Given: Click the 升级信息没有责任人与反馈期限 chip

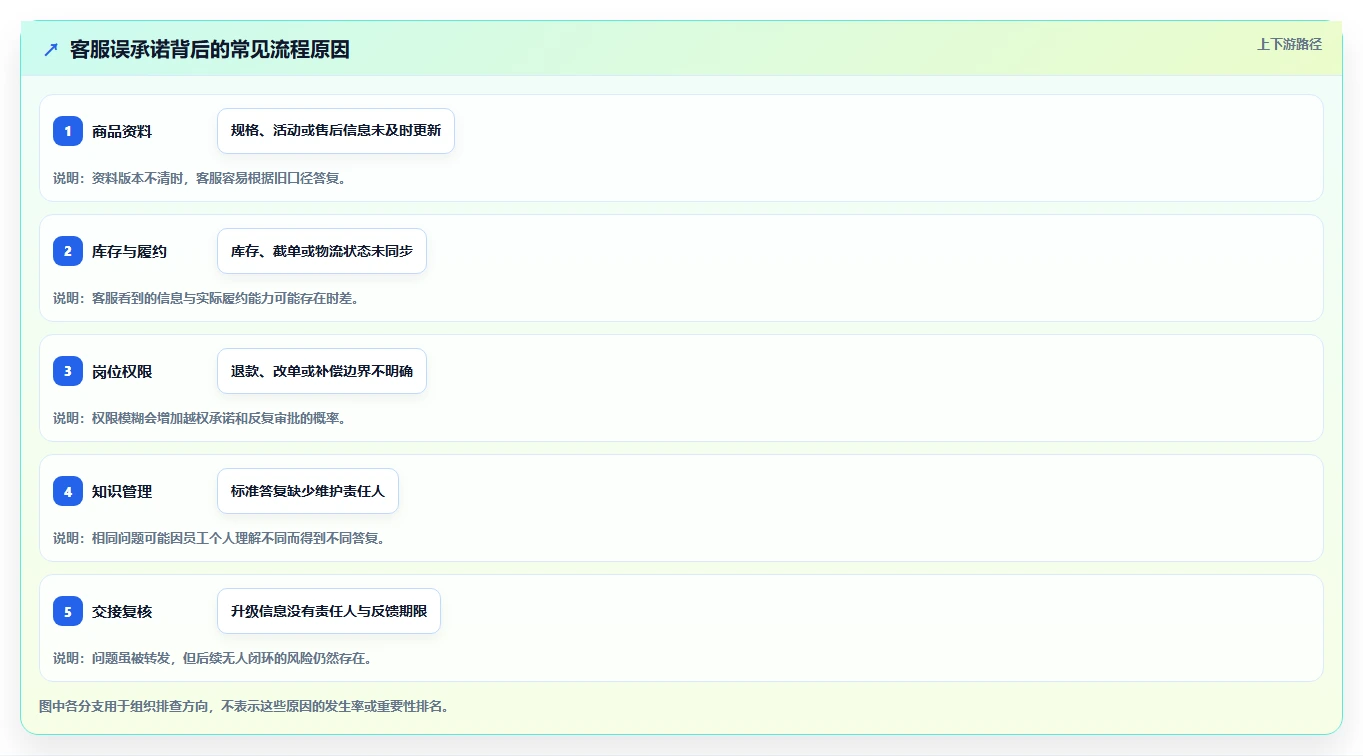Looking at the screenshot, I should 329,611.
